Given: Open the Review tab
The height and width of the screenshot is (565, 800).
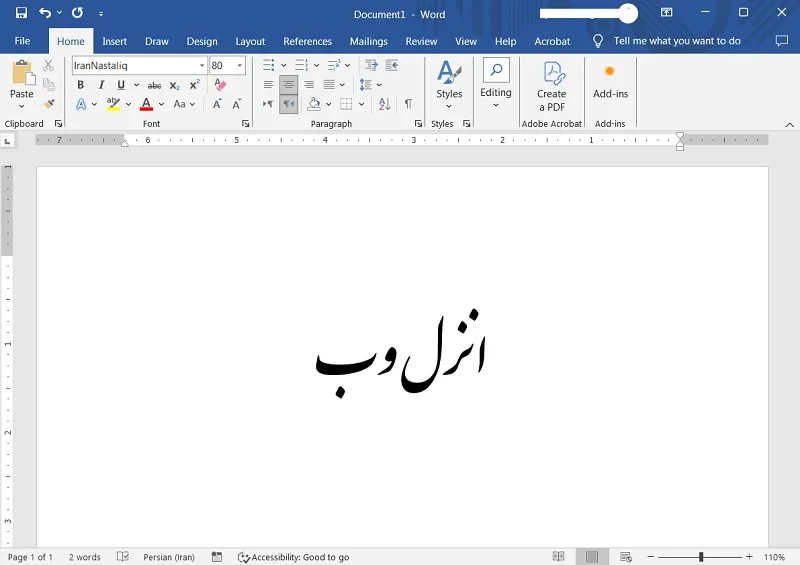Looking at the screenshot, I should (421, 41).
